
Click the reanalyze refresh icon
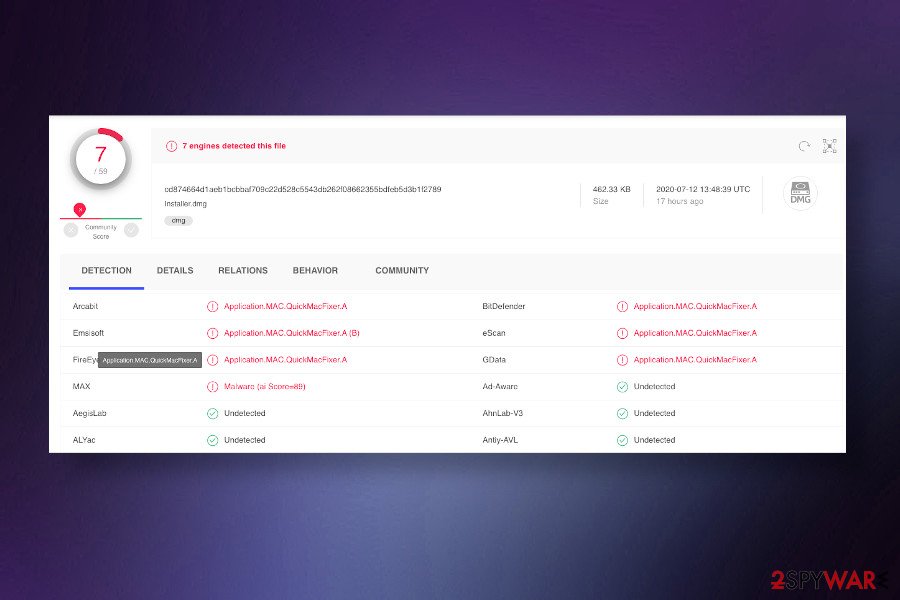click(x=804, y=146)
